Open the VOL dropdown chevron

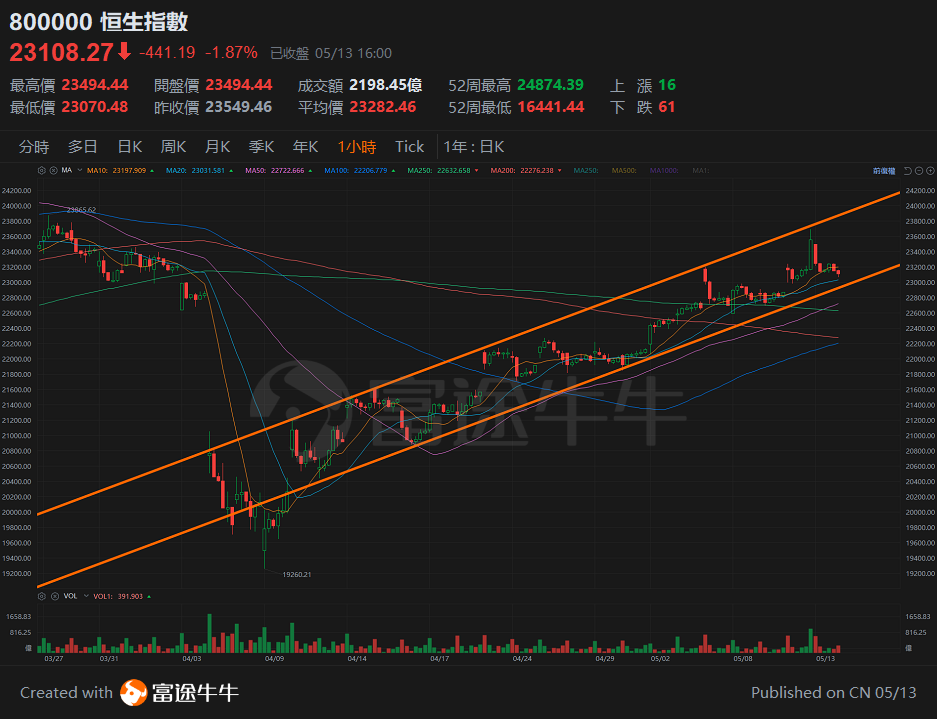[85, 595]
